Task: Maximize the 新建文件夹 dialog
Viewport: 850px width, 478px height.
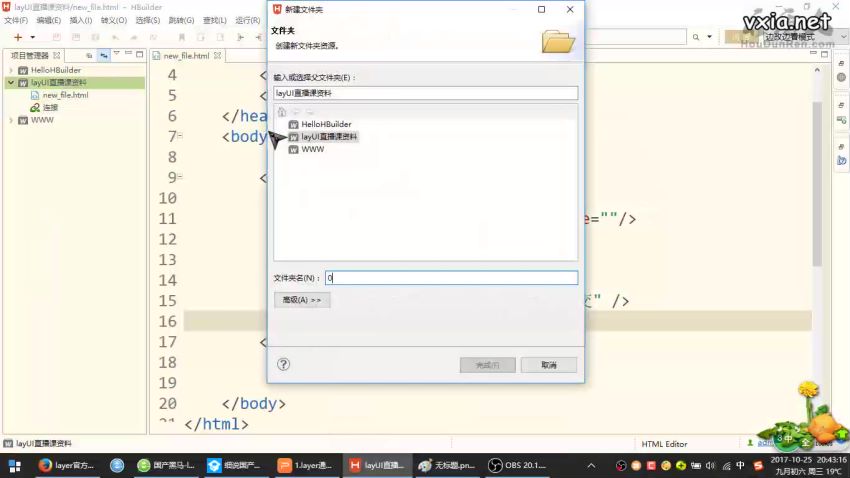Action: pyautogui.click(x=541, y=9)
